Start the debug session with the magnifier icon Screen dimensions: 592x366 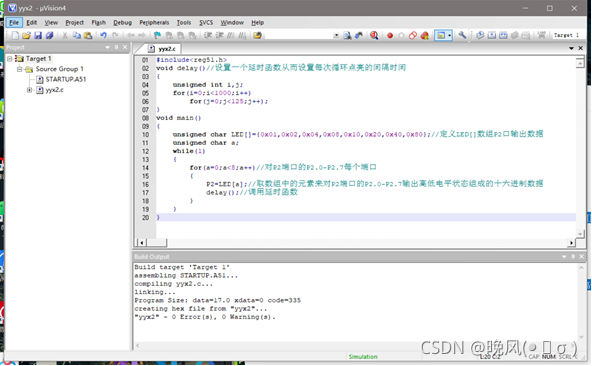(374, 36)
